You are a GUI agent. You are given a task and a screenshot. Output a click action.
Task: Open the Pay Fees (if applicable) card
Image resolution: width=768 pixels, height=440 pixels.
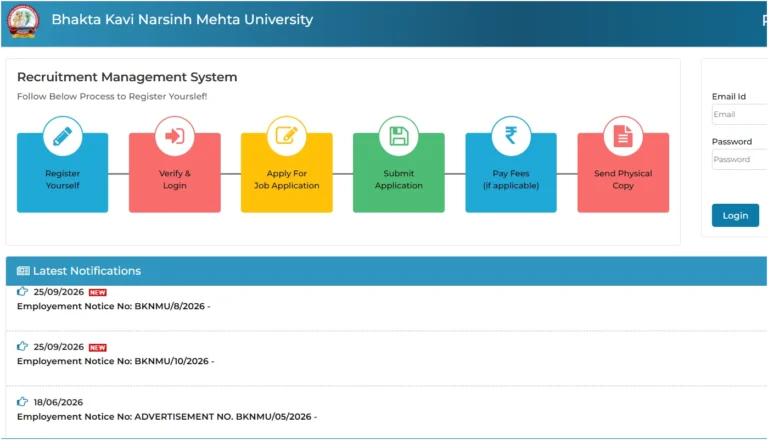[x=511, y=172]
